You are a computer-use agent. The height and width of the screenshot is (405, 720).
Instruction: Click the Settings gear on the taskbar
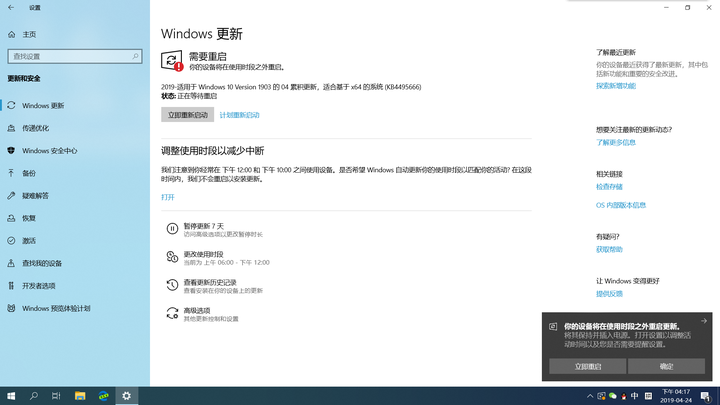[x=126, y=396]
